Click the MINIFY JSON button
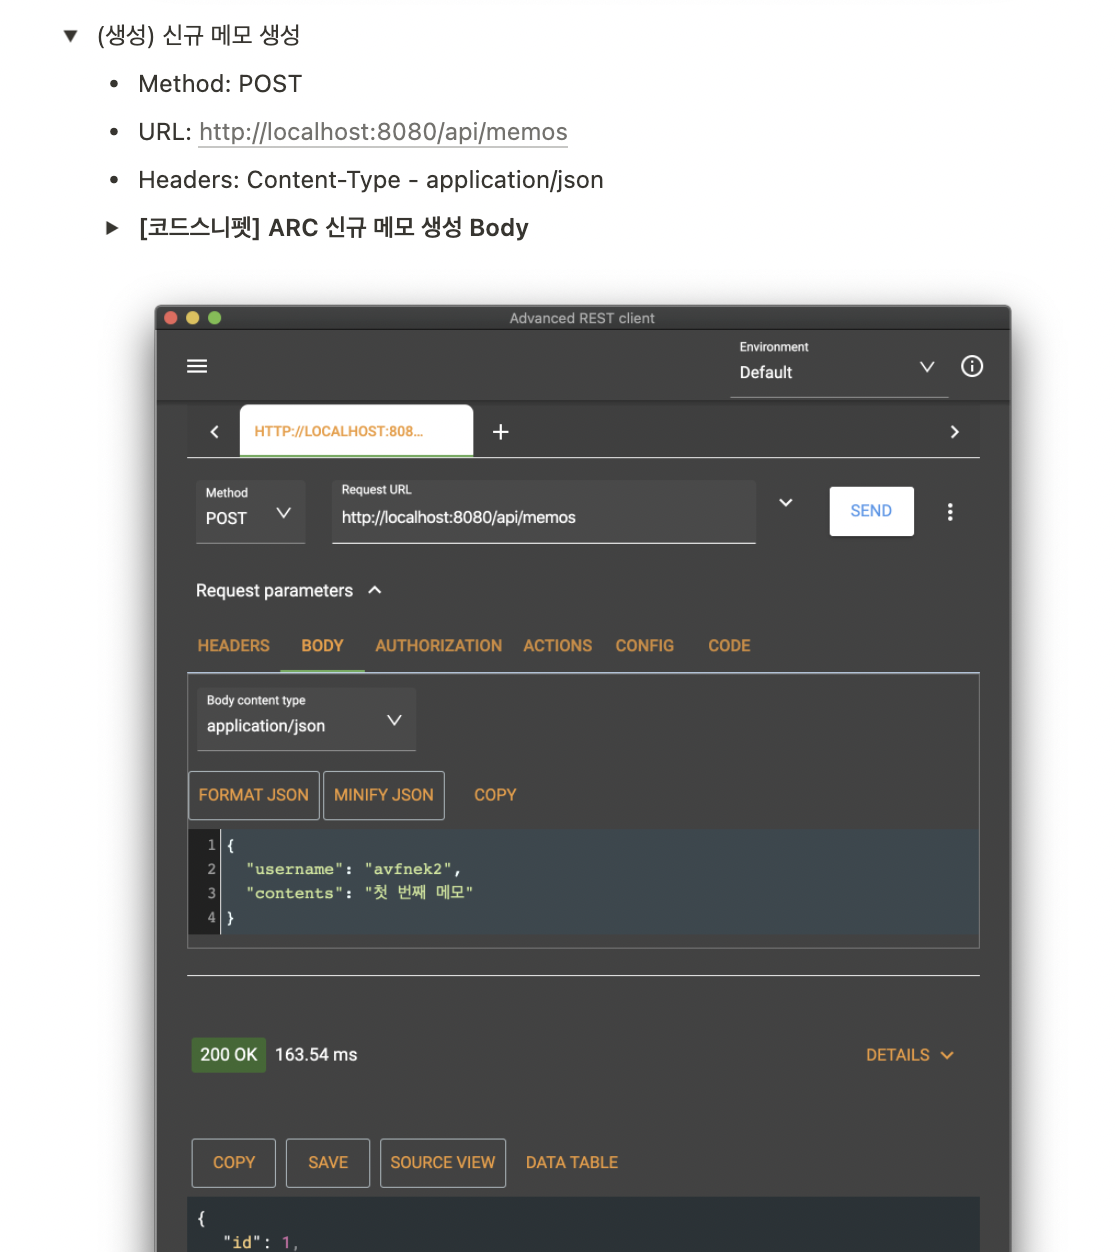Image resolution: width=1116 pixels, height=1252 pixels. [x=384, y=795]
